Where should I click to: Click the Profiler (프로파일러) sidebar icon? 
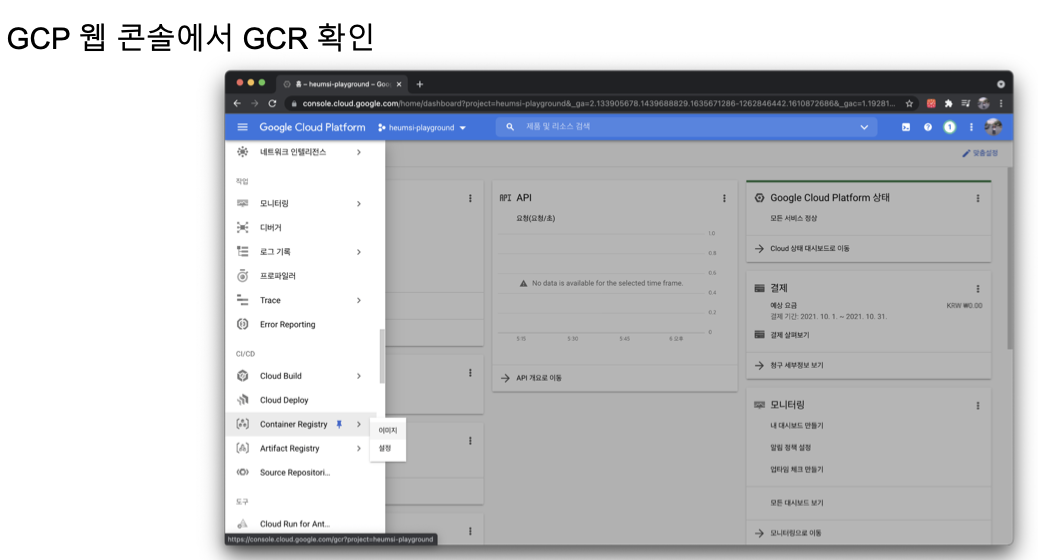click(242, 275)
